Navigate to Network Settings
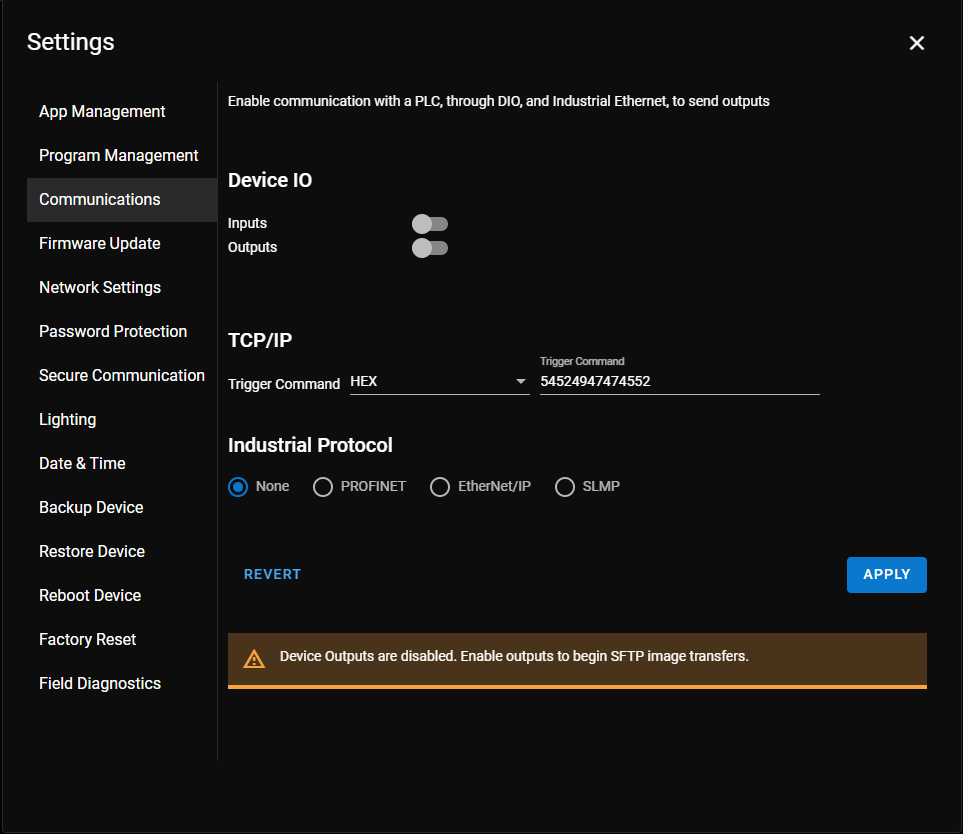 pos(100,287)
